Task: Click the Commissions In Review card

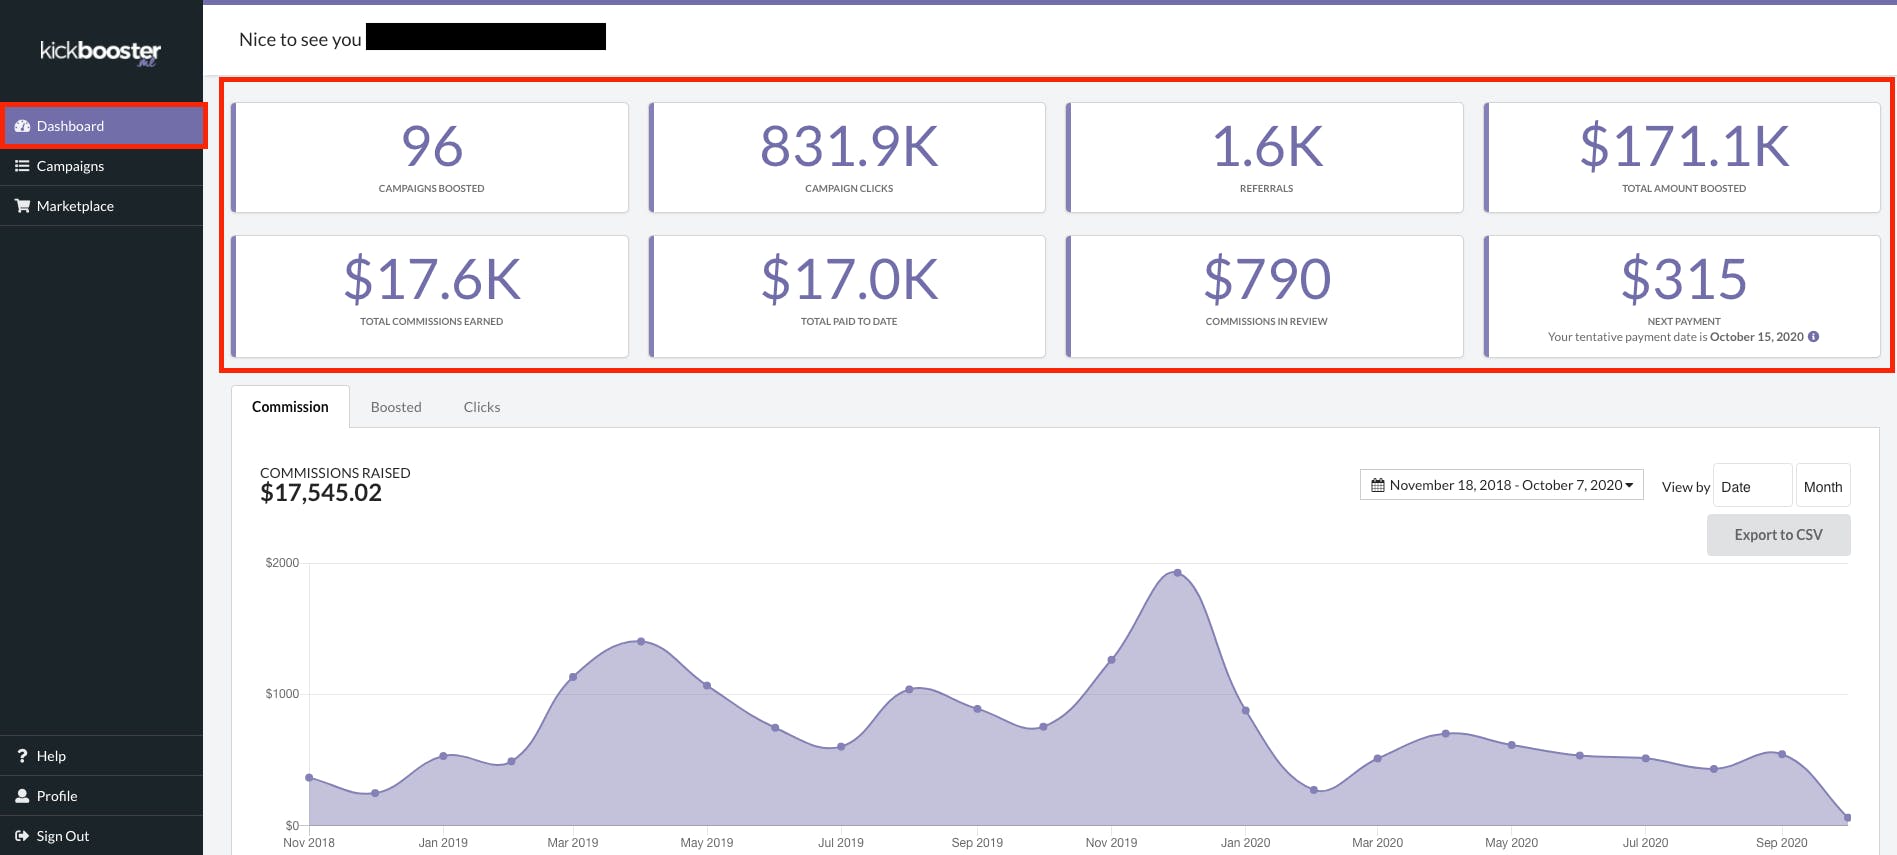Action: point(1265,296)
